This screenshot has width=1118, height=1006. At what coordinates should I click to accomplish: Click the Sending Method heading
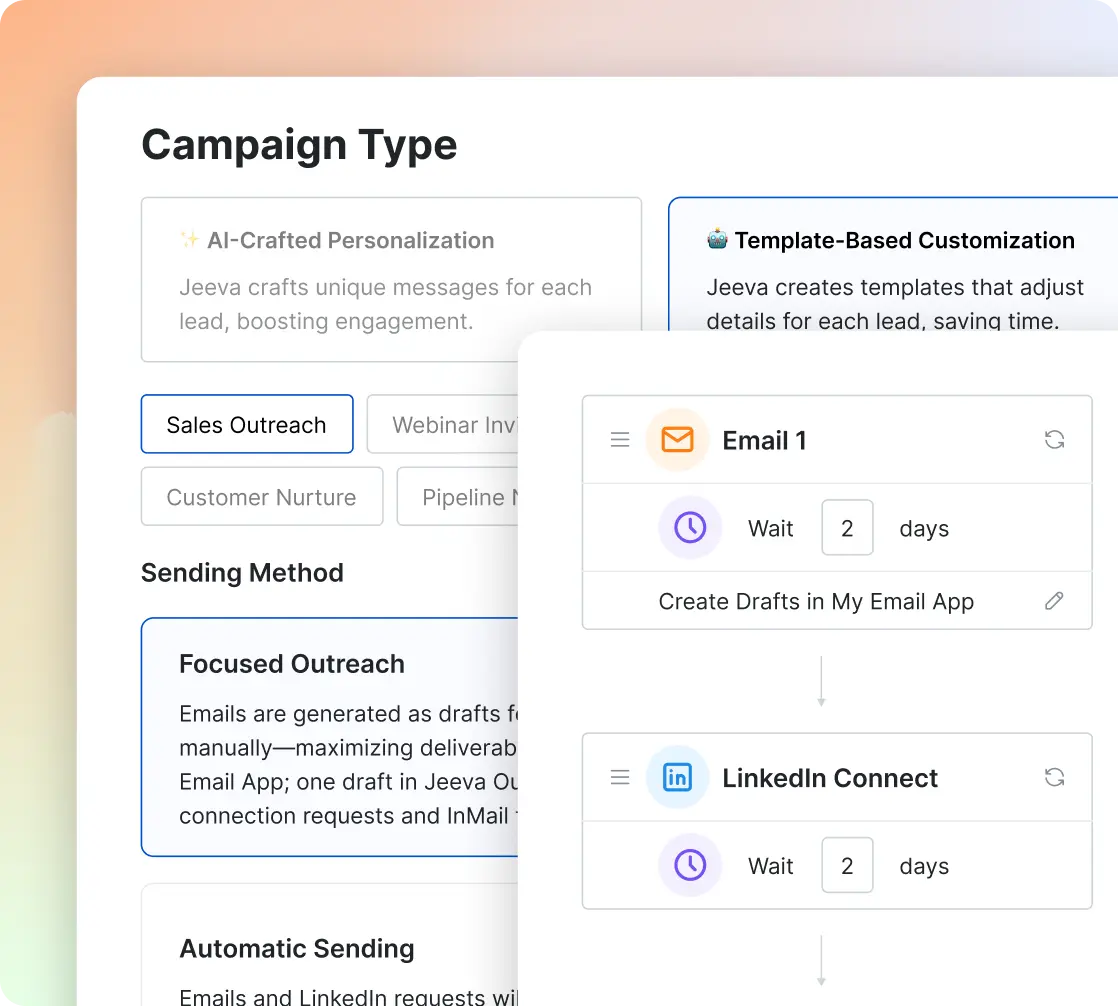pos(242,573)
